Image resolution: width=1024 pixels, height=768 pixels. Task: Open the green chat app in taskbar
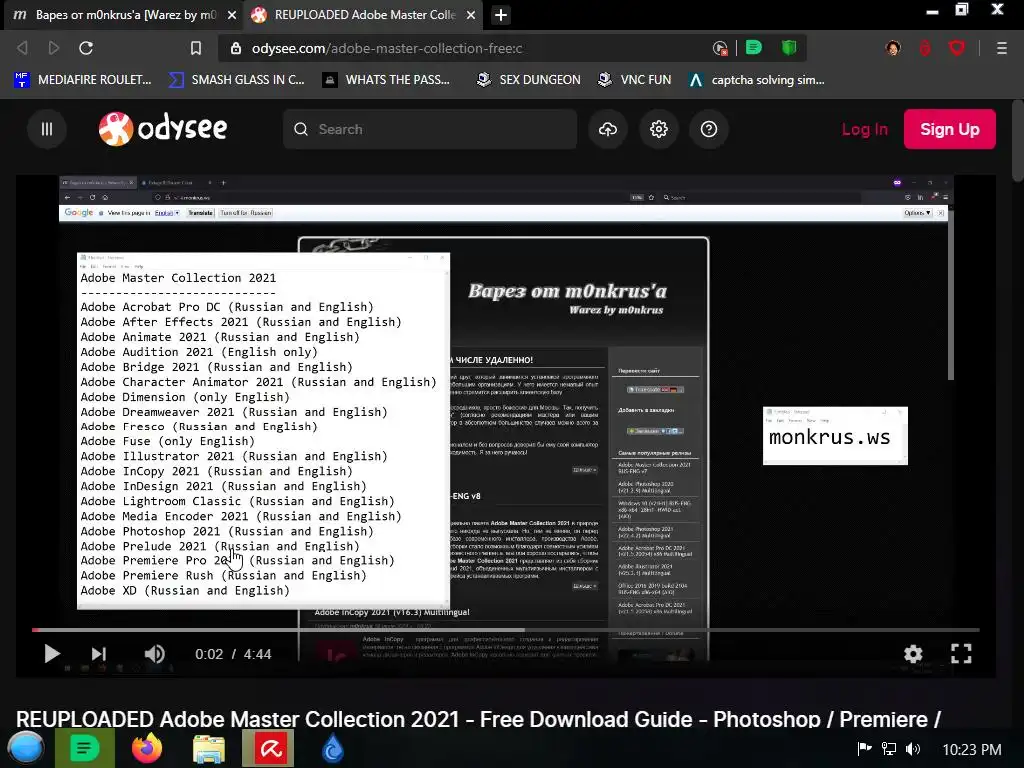(85, 748)
